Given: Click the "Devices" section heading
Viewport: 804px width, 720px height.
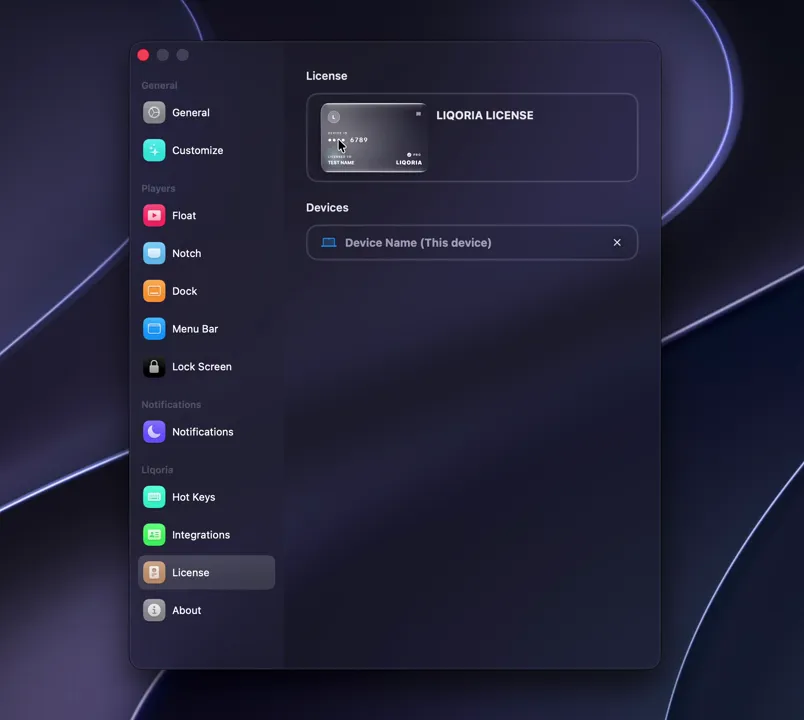Looking at the screenshot, I should coord(327,208).
